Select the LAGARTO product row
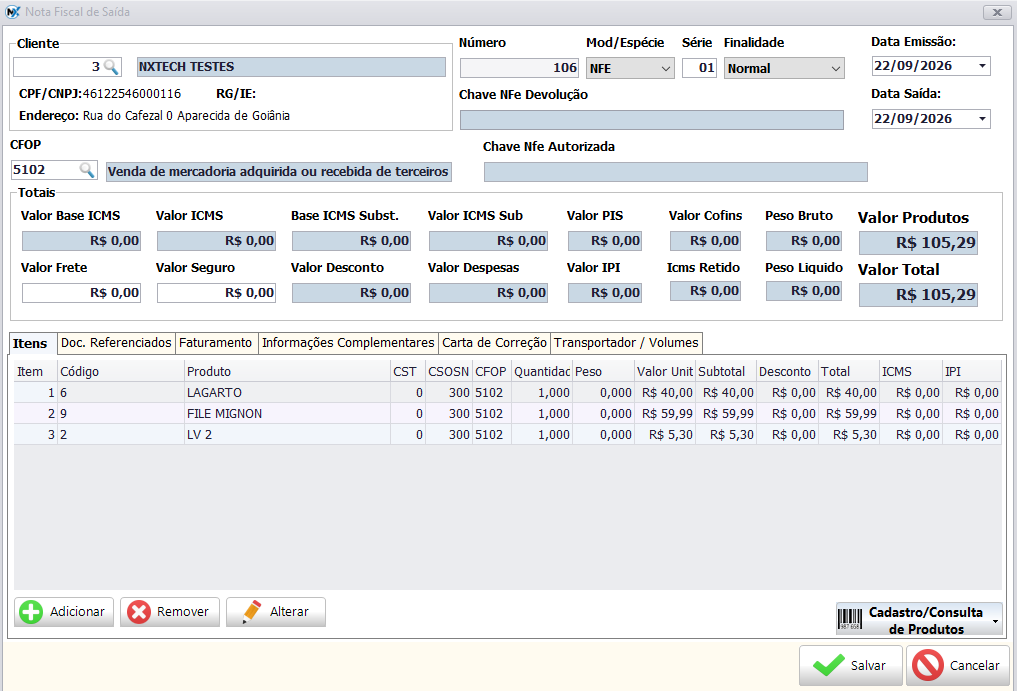This screenshot has width=1017, height=691. [507, 393]
